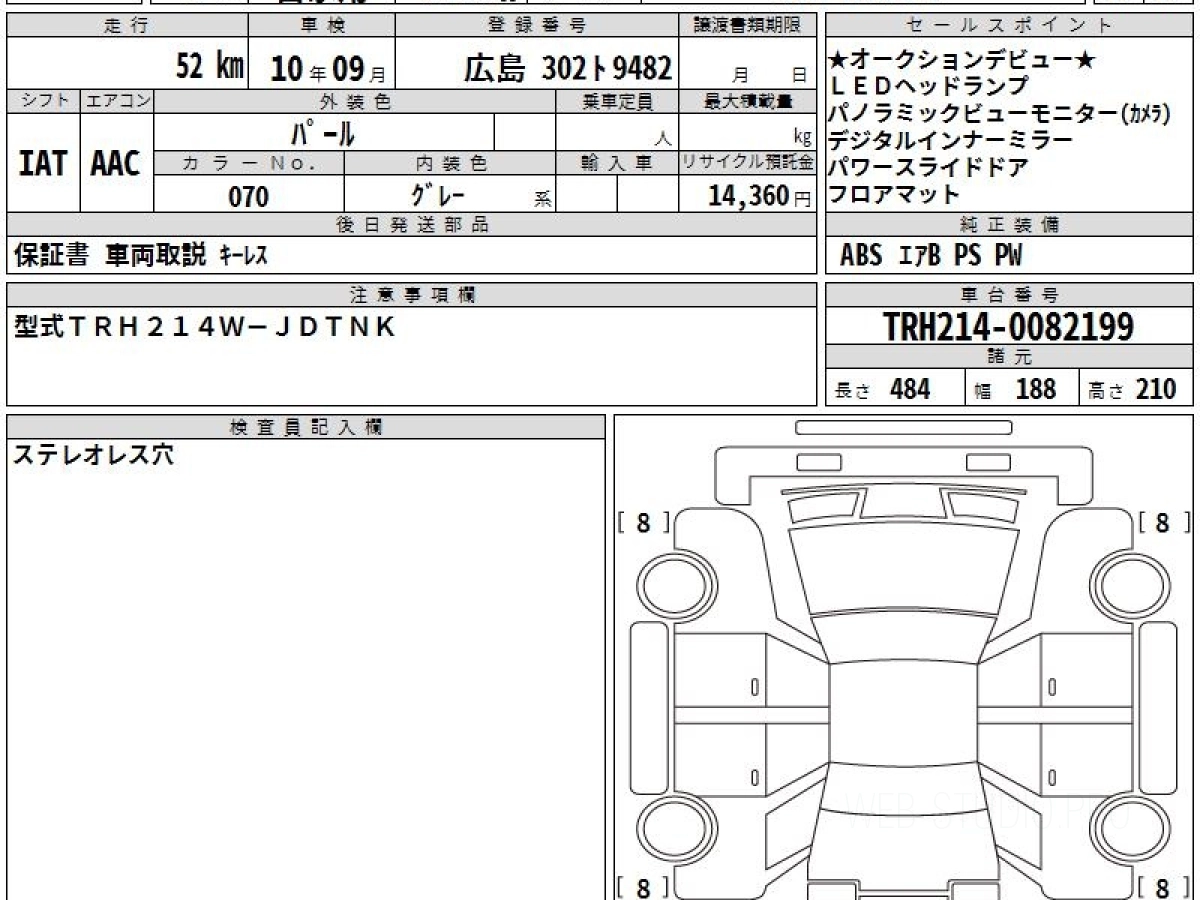Click the 諸元 heading
The image size is (1200, 900).
tap(1009, 356)
